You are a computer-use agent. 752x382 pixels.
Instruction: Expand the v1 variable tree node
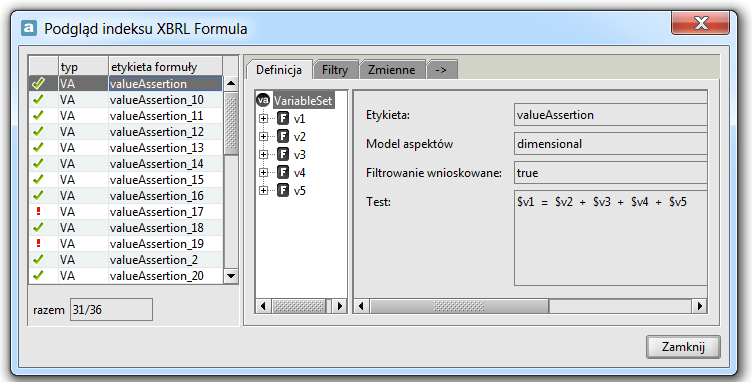coord(263,118)
